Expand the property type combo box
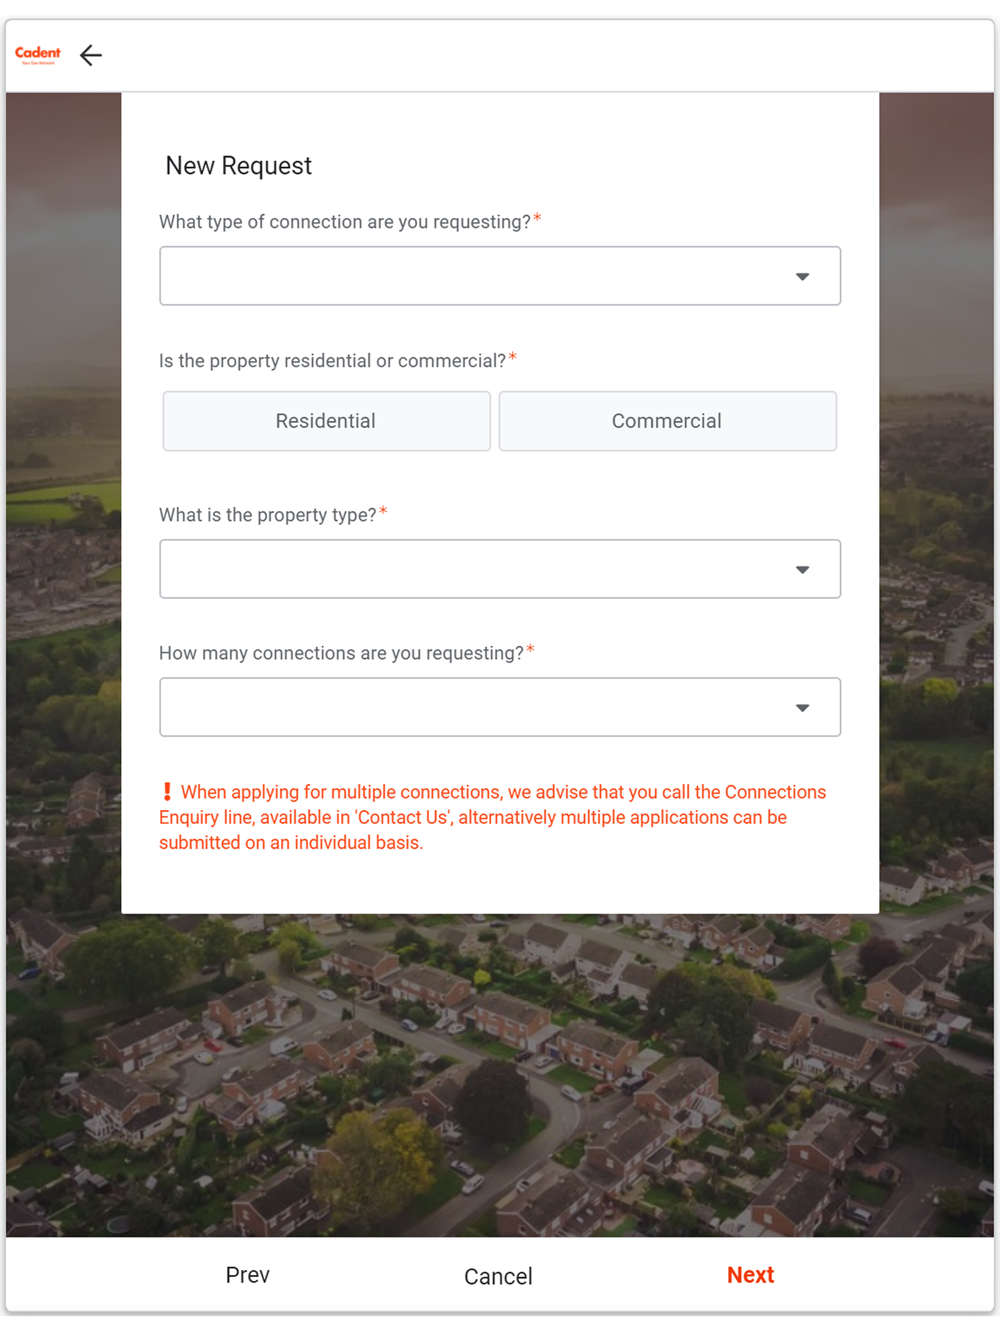The width and height of the screenshot is (1000, 1334). coord(480,569)
